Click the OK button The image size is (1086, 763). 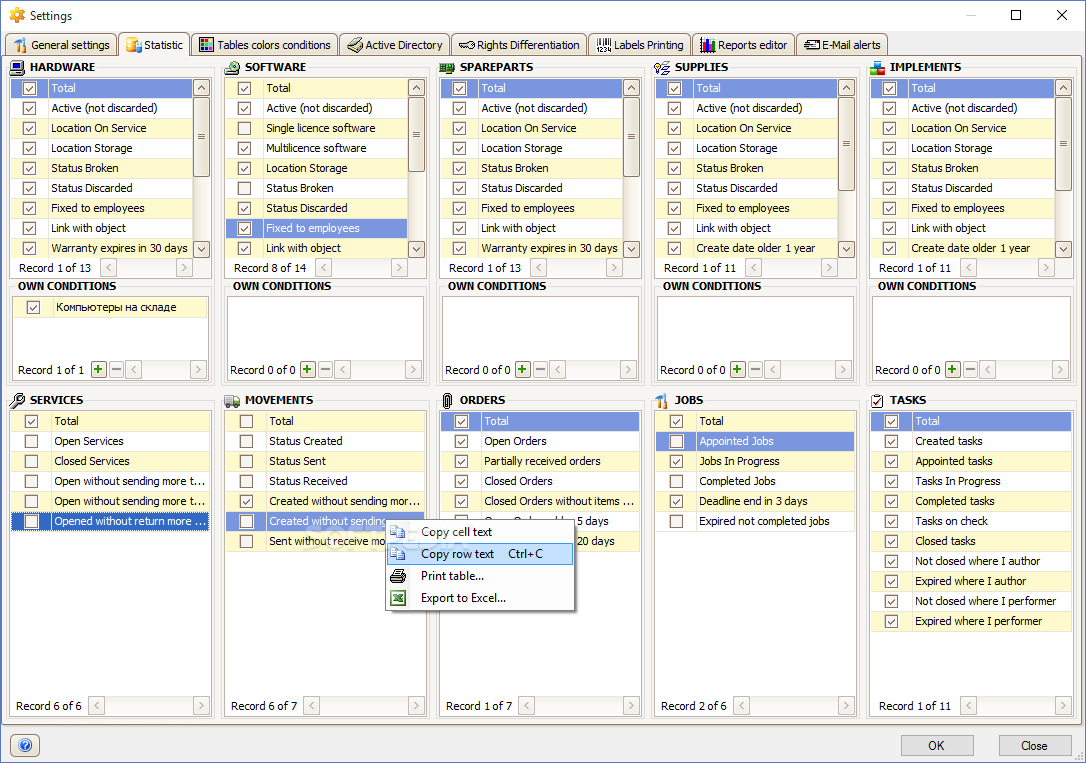(936, 745)
